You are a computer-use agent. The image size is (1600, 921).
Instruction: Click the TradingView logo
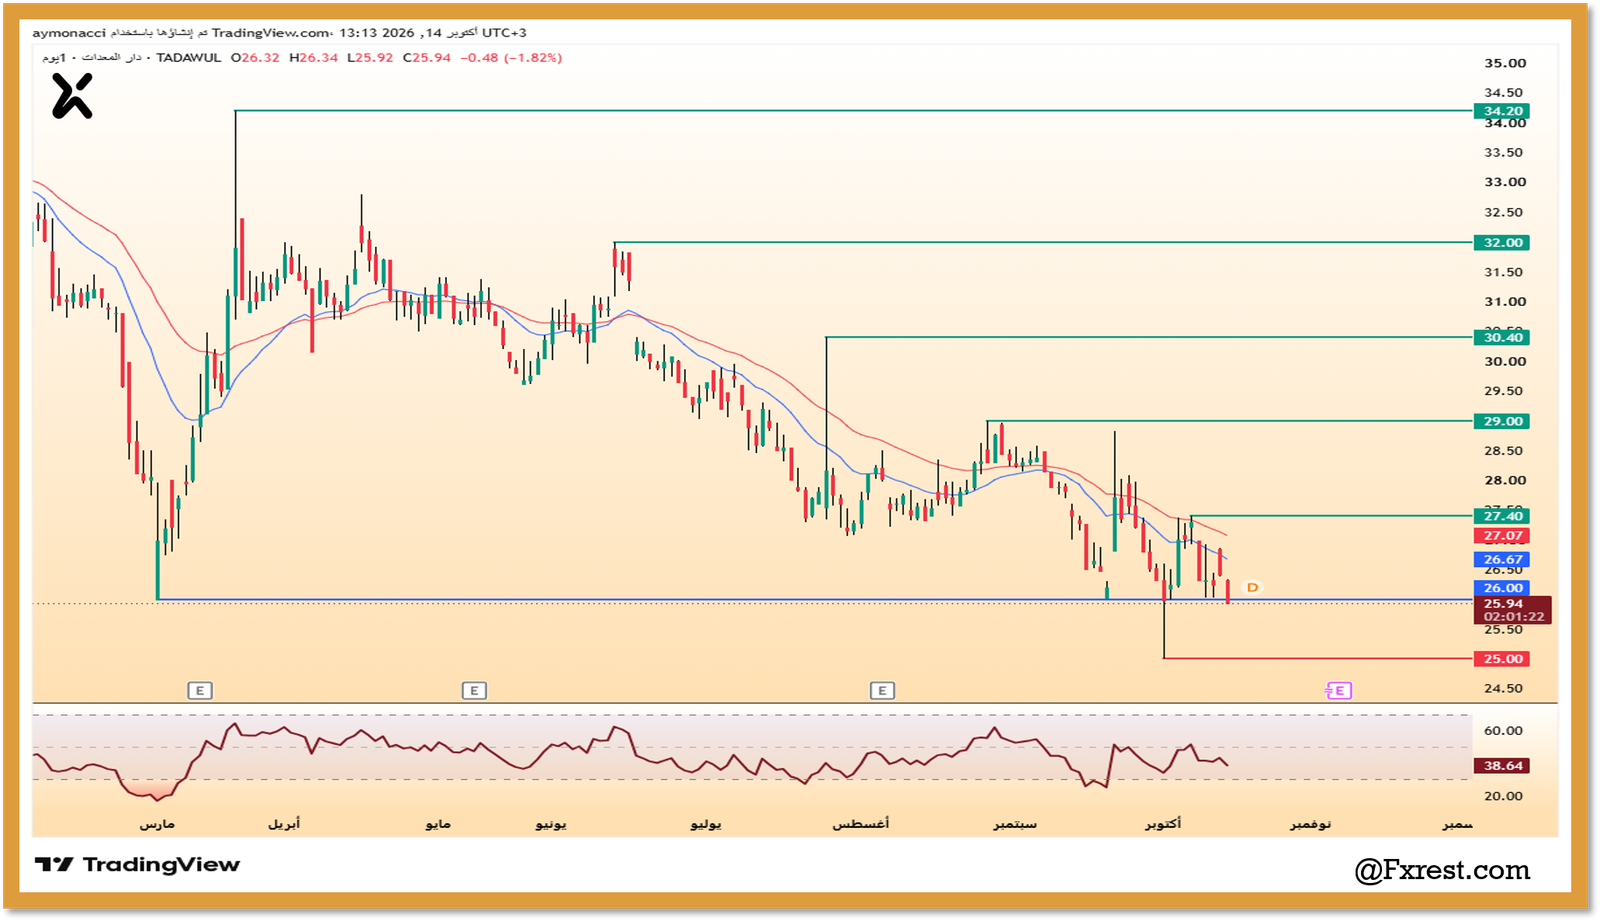[x=138, y=864]
